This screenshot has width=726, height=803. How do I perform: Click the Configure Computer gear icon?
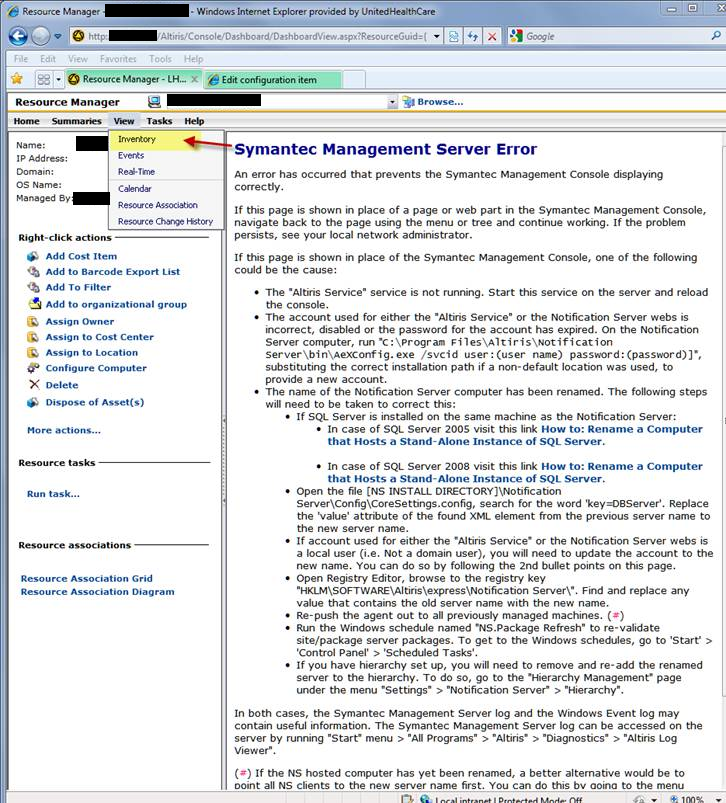pyautogui.click(x=33, y=368)
